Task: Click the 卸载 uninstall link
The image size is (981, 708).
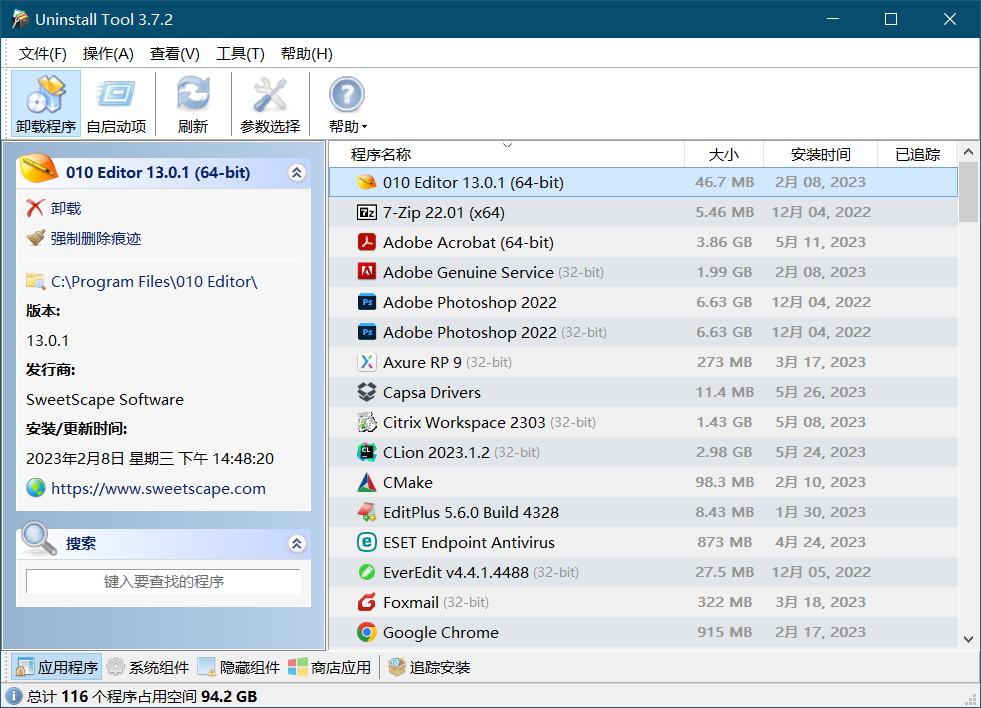Action: (x=66, y=208)
